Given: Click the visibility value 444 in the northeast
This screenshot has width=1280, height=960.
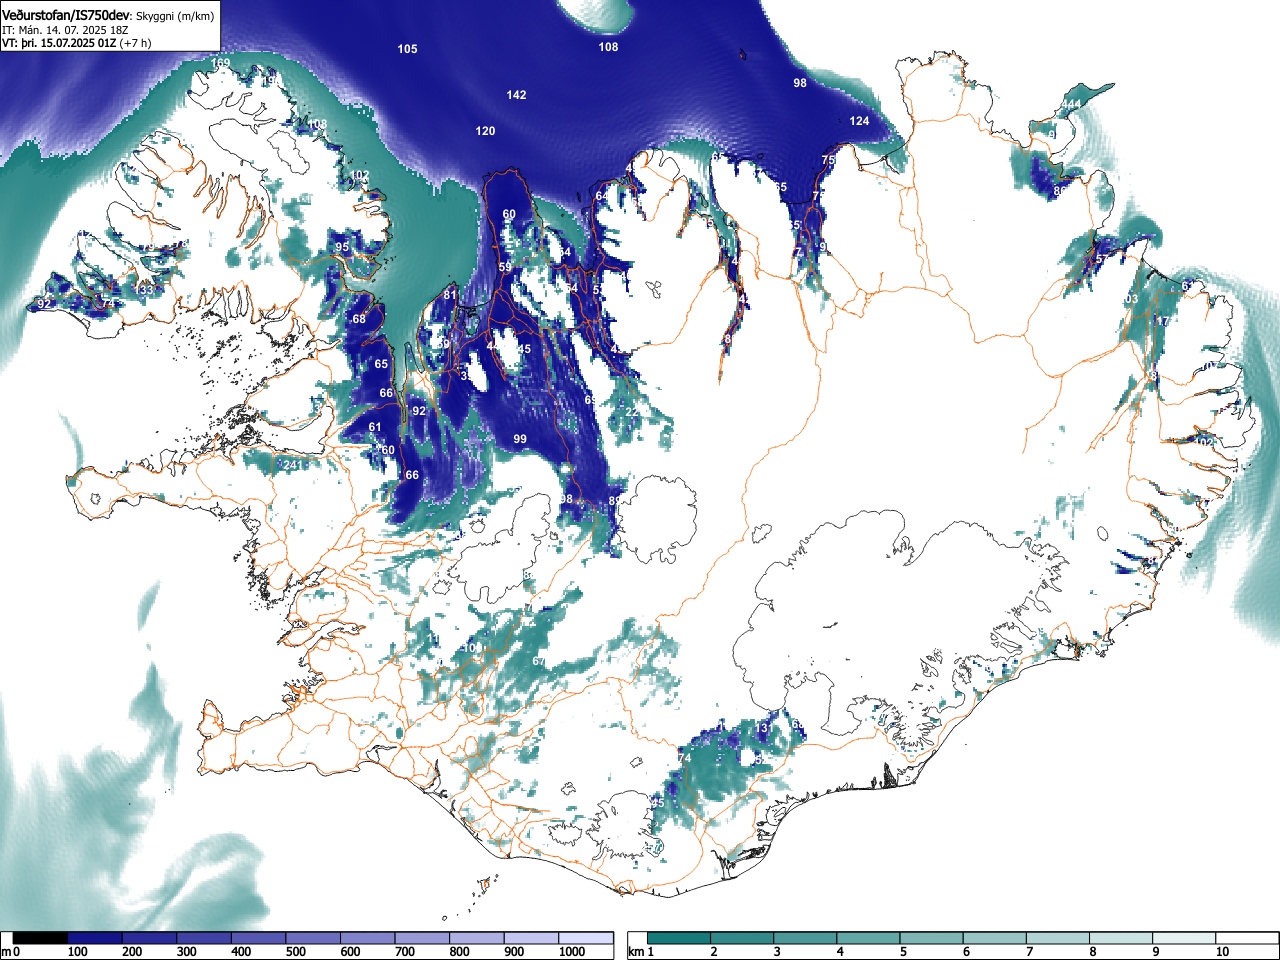Looking at the screenshot, I should [x=1071, y=104].
